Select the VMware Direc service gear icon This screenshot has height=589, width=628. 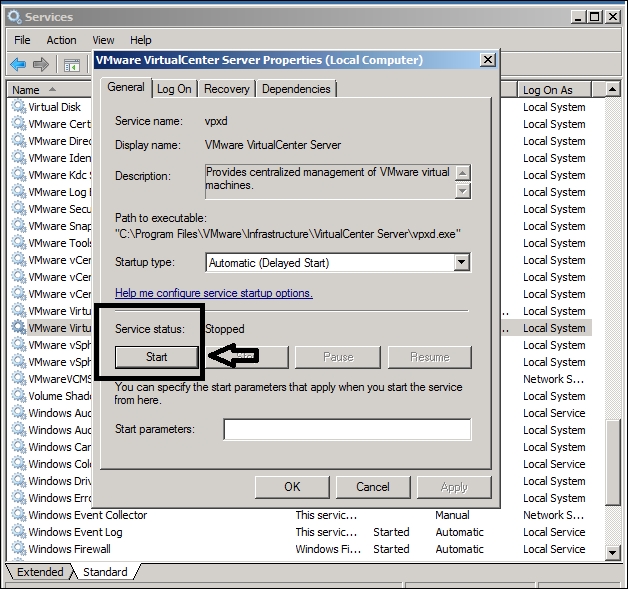pyautogui.click(x=18, y=141)
